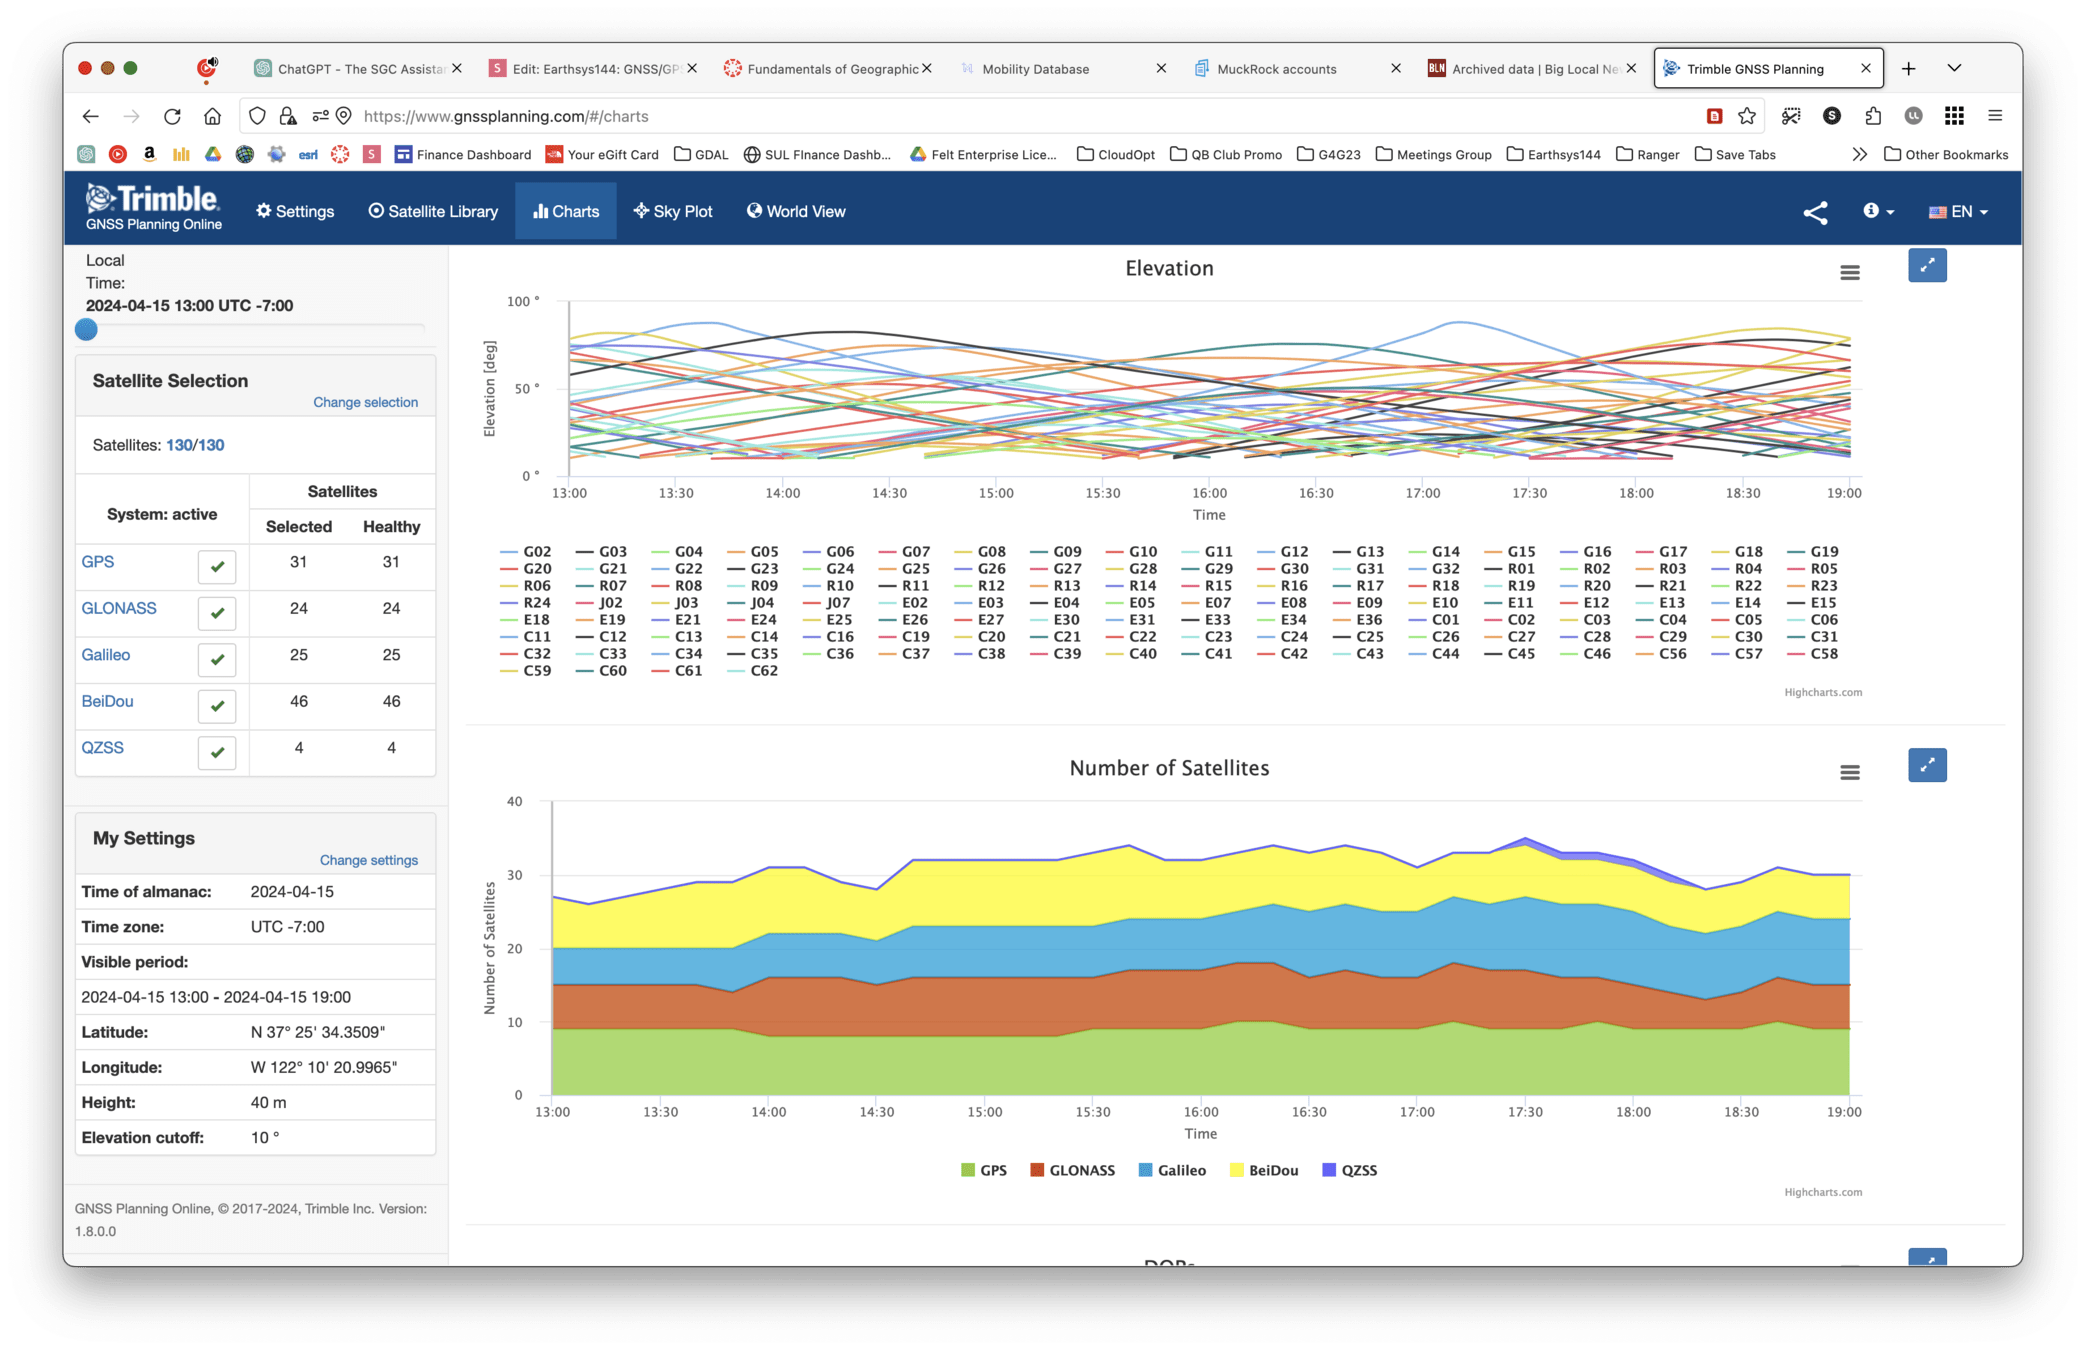This screenshot has width=2086, height=1350.
Task: Click the Change settings link
Action: [x=368, y=860]
